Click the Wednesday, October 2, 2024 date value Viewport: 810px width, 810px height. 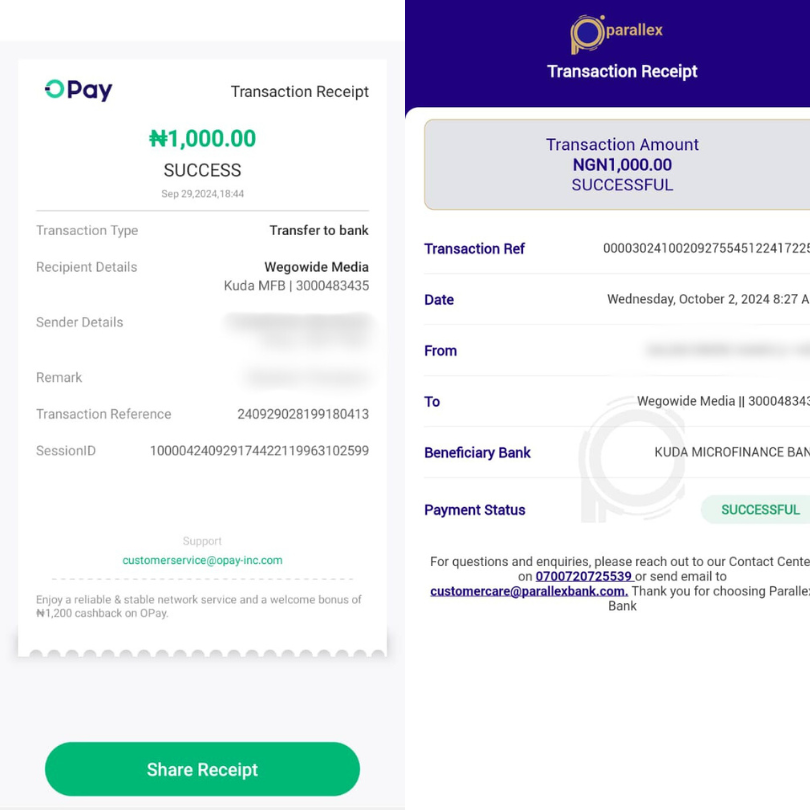click(707, 299)
